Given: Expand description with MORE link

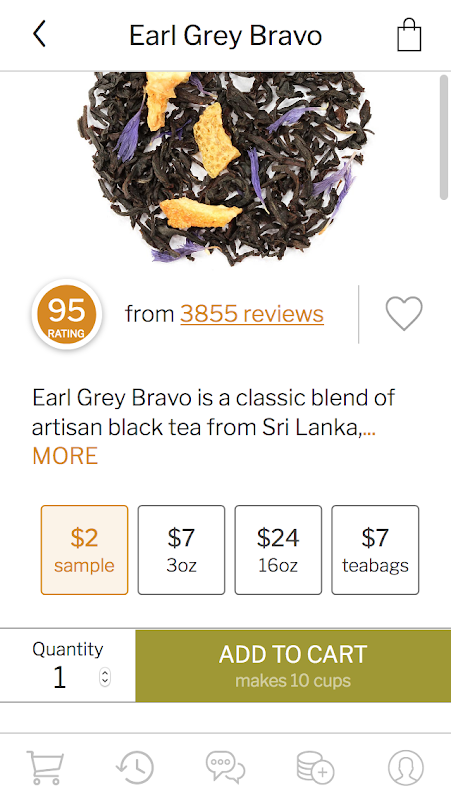Looking at the screenshot, I should 65,456.
